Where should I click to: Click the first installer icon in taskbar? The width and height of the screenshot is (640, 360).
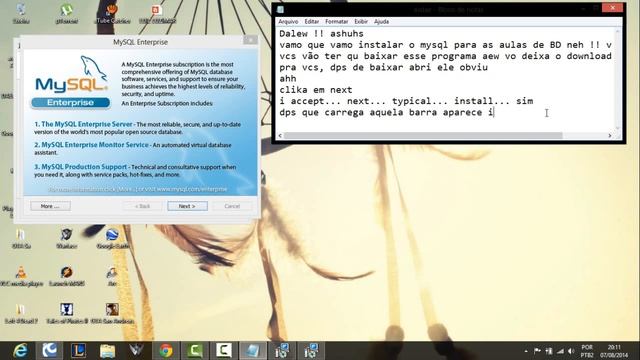click(x=282, y=351)
